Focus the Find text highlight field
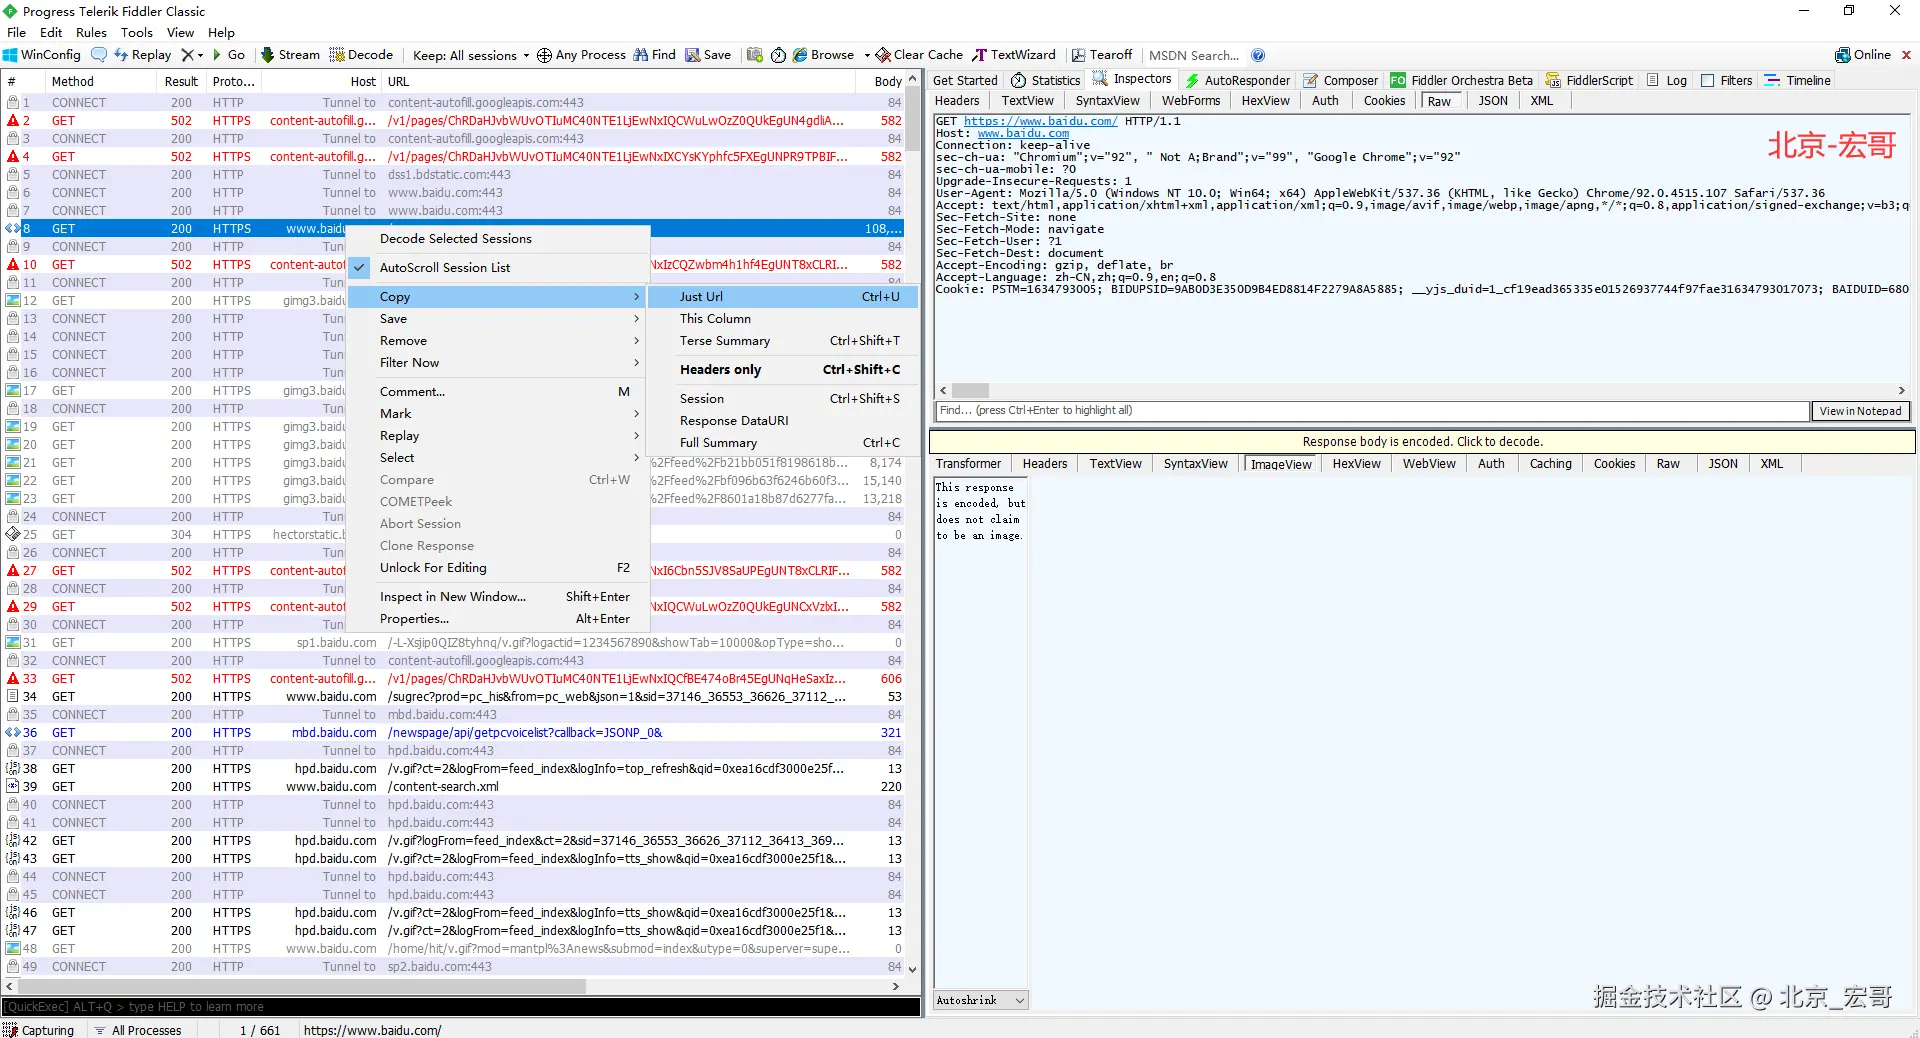Image resolution: width=1920 pixels, height=1038 pixels. (1372, 411)
